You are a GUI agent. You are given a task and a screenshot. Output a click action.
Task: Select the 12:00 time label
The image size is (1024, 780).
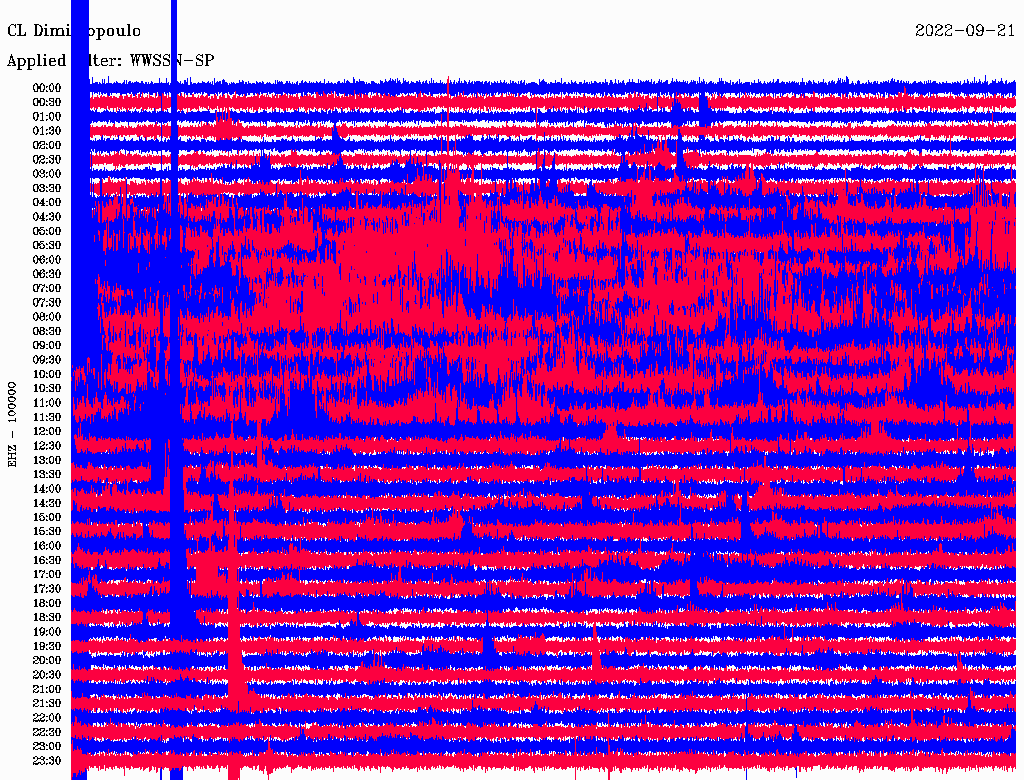[47, 431]
